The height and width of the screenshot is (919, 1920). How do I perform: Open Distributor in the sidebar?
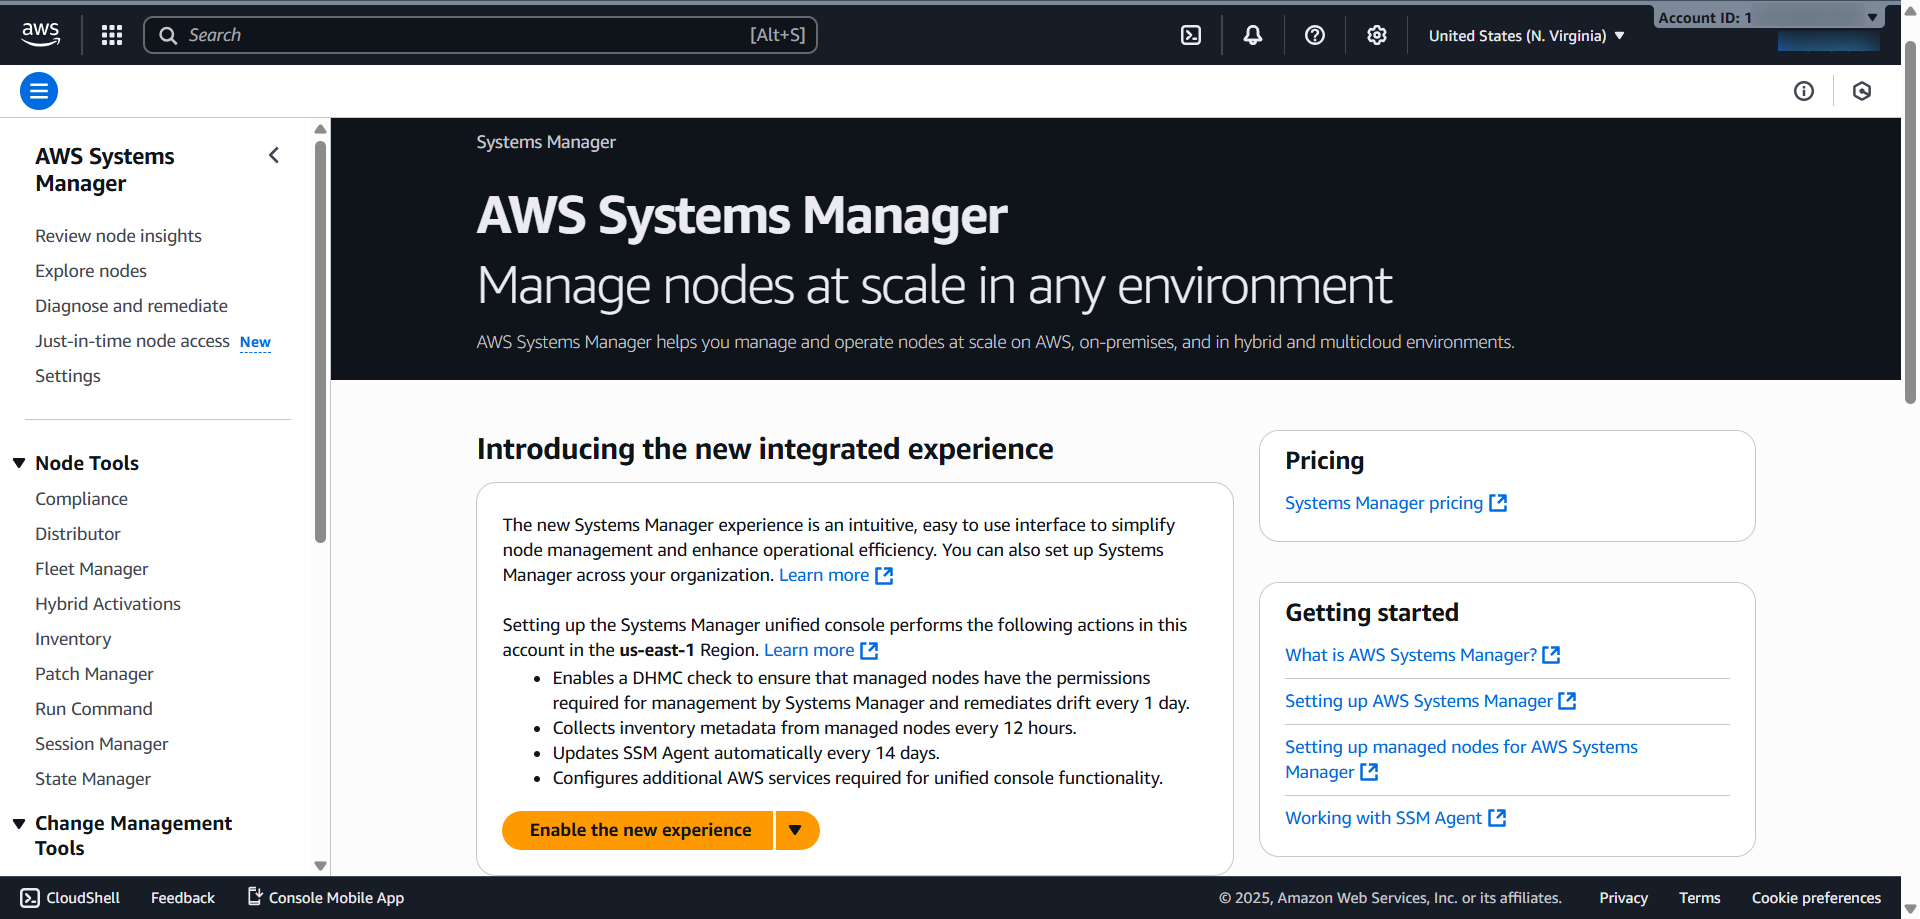78,534
